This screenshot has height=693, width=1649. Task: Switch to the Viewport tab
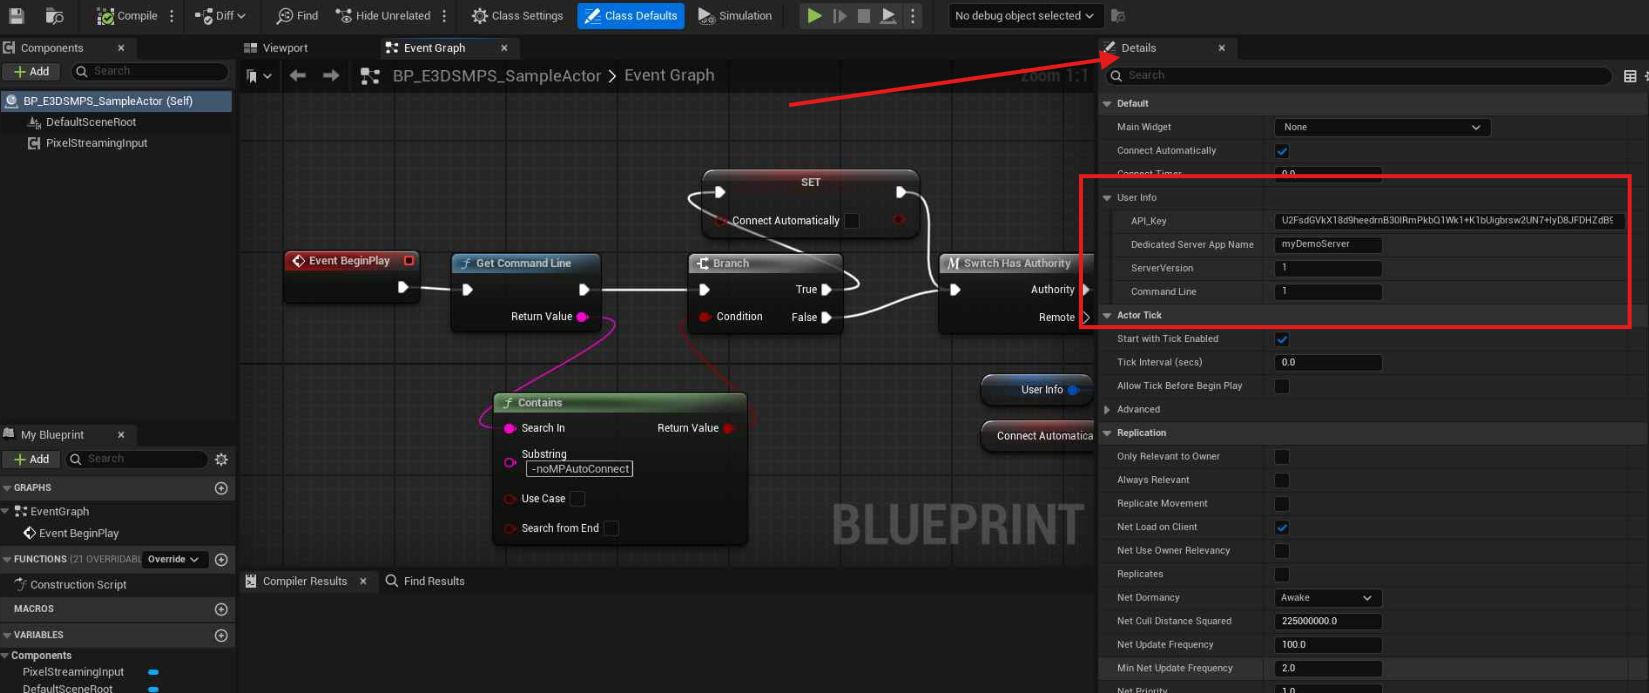pos(285,48)
